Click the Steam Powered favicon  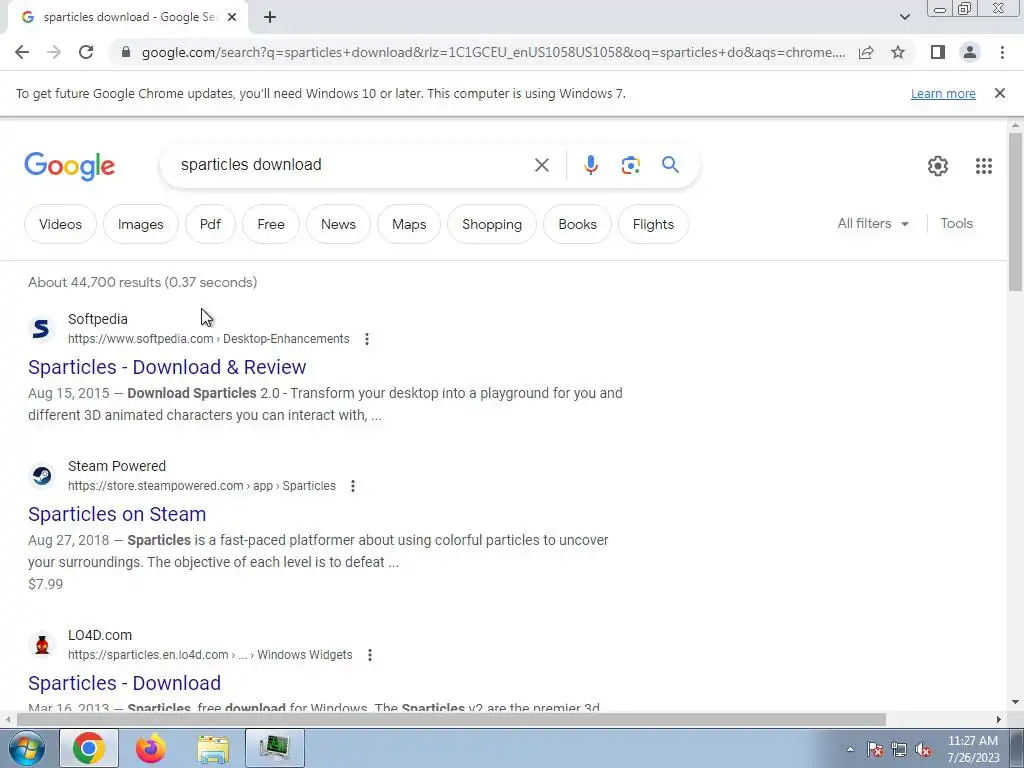(x=41, y=475)
